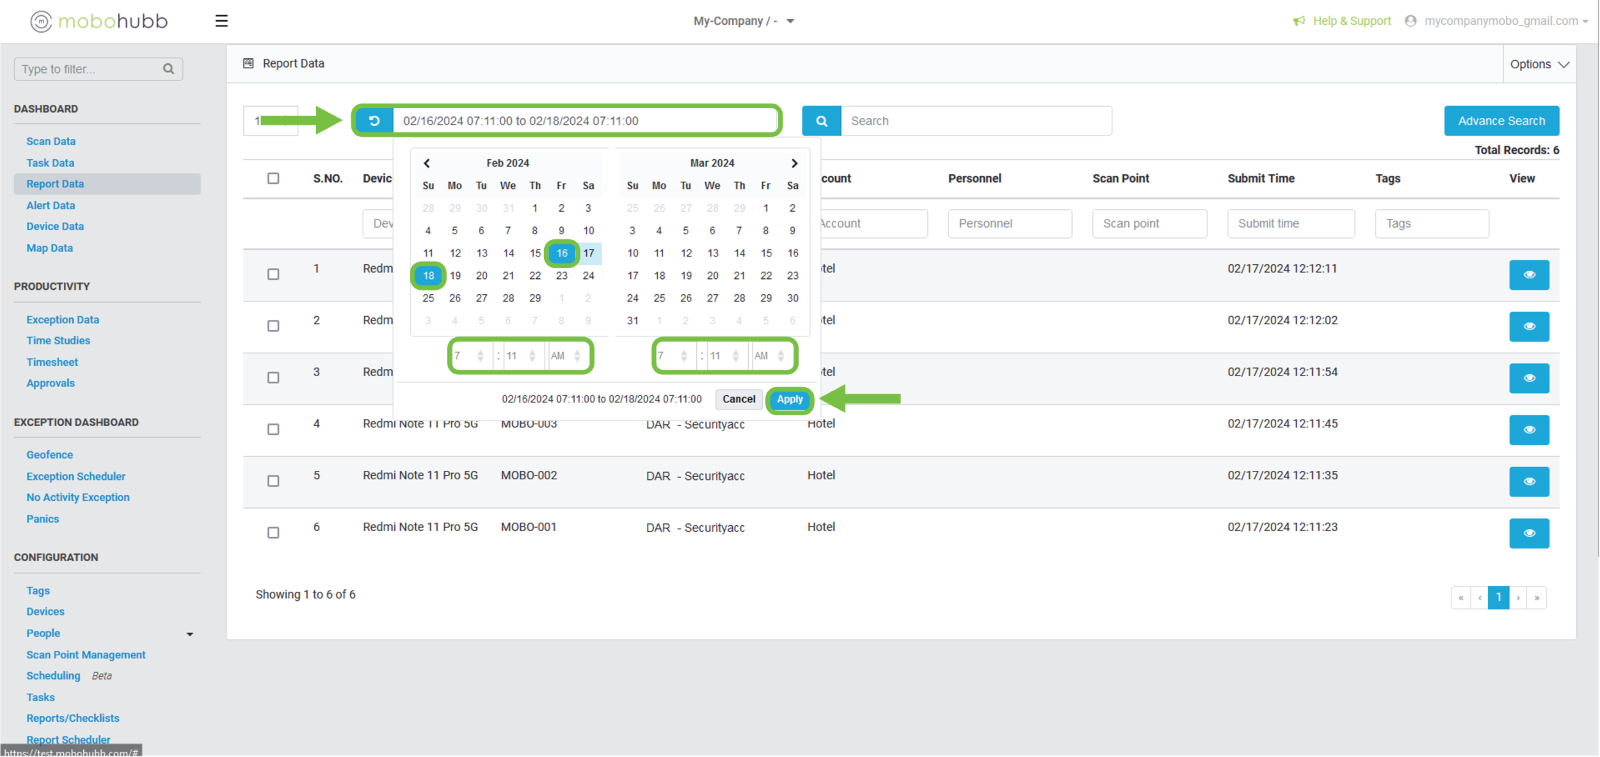Open view for record 6 eye icon
The height and width of the screenshot is (757, 1600).
(1528, 533)
